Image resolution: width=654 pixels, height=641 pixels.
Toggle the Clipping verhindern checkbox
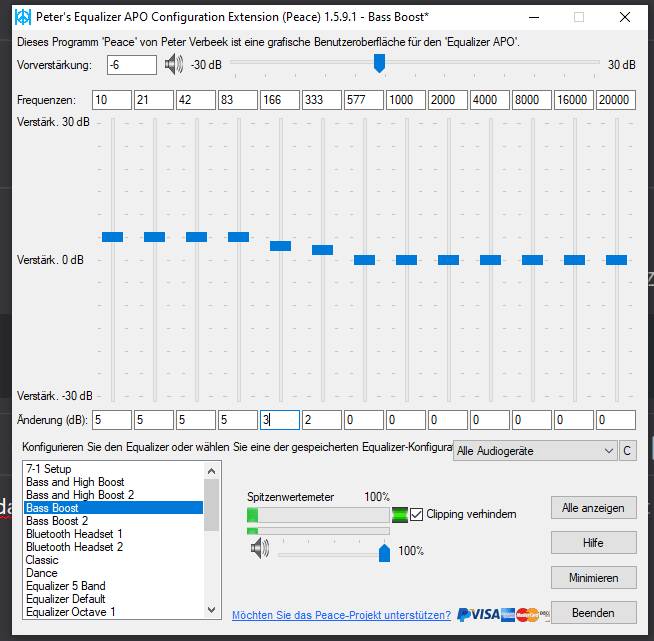coord(416,515)
